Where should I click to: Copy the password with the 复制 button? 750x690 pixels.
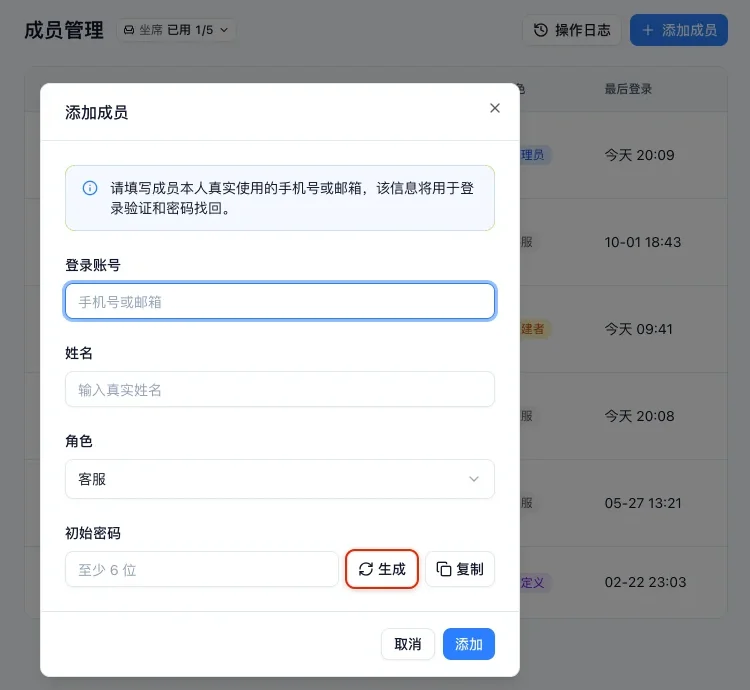click(x=460, y=569)
